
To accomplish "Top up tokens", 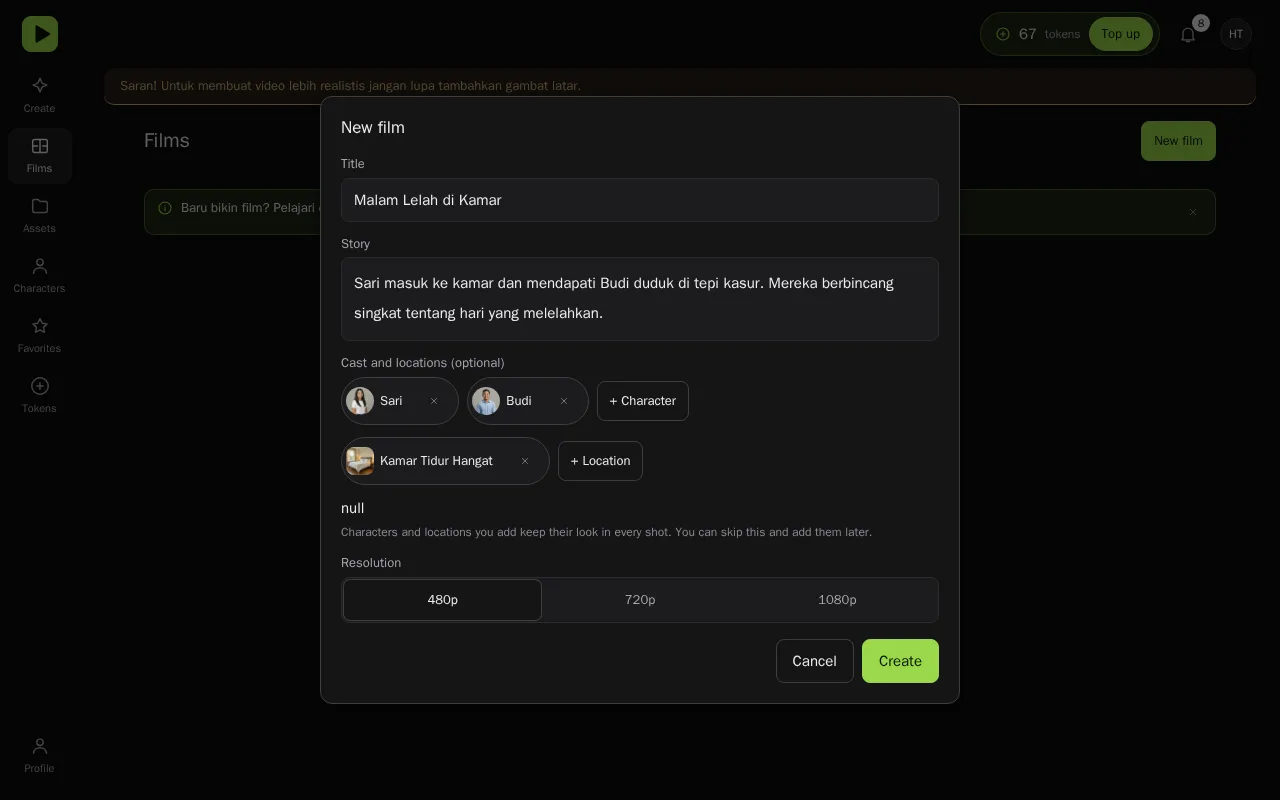I will [1120, 34].
